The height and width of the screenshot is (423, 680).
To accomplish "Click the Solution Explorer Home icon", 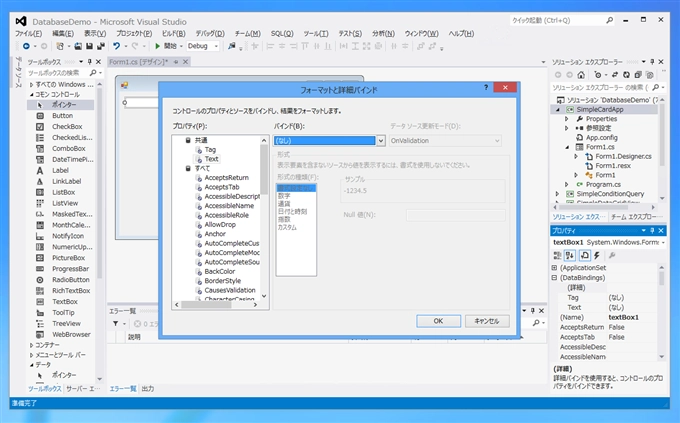I will tap(581, 75).
